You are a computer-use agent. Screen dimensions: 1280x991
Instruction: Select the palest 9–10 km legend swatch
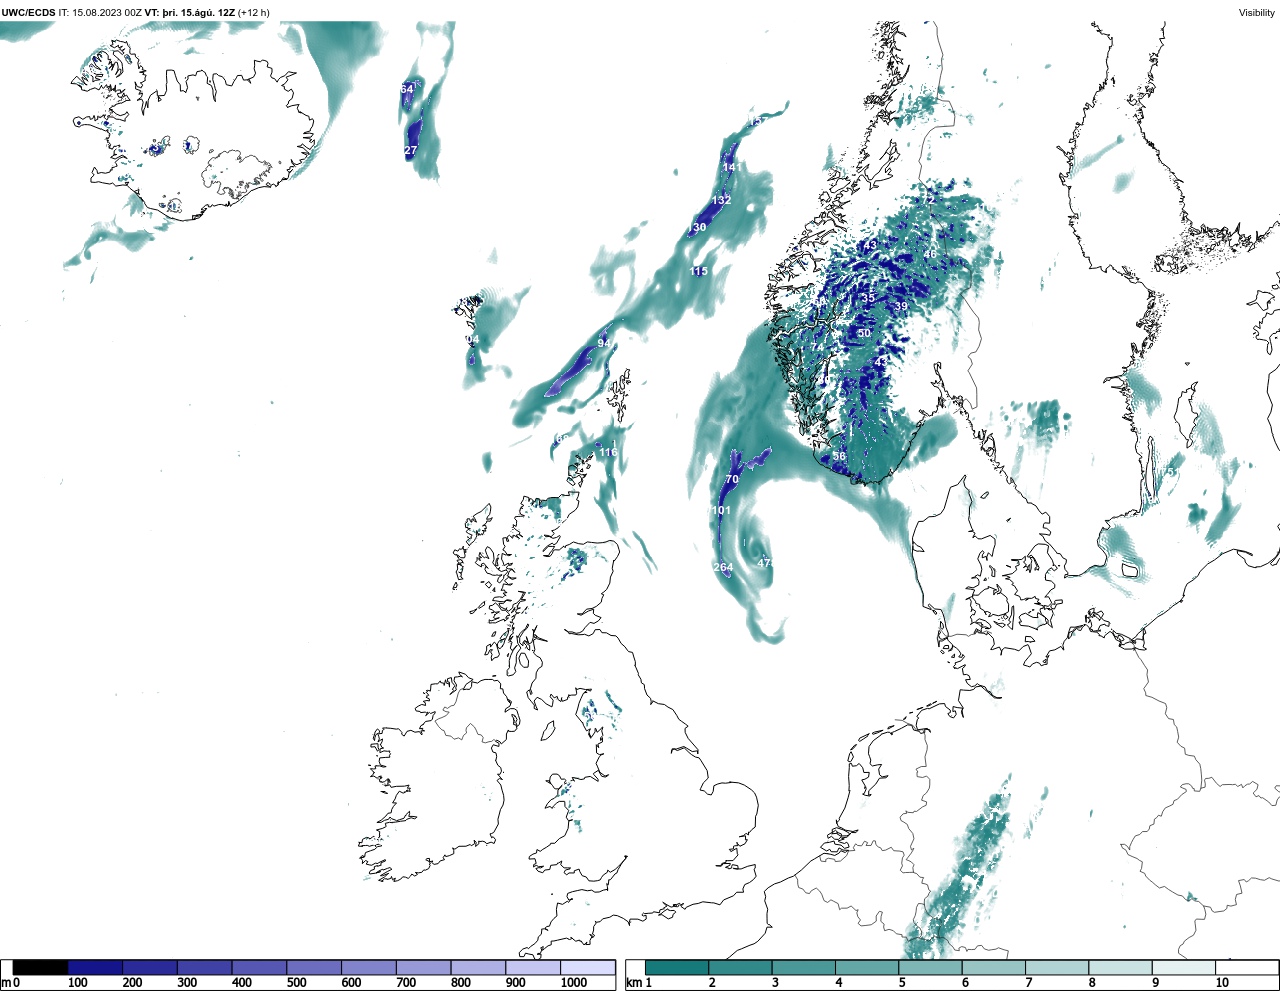coord(1184,967)
